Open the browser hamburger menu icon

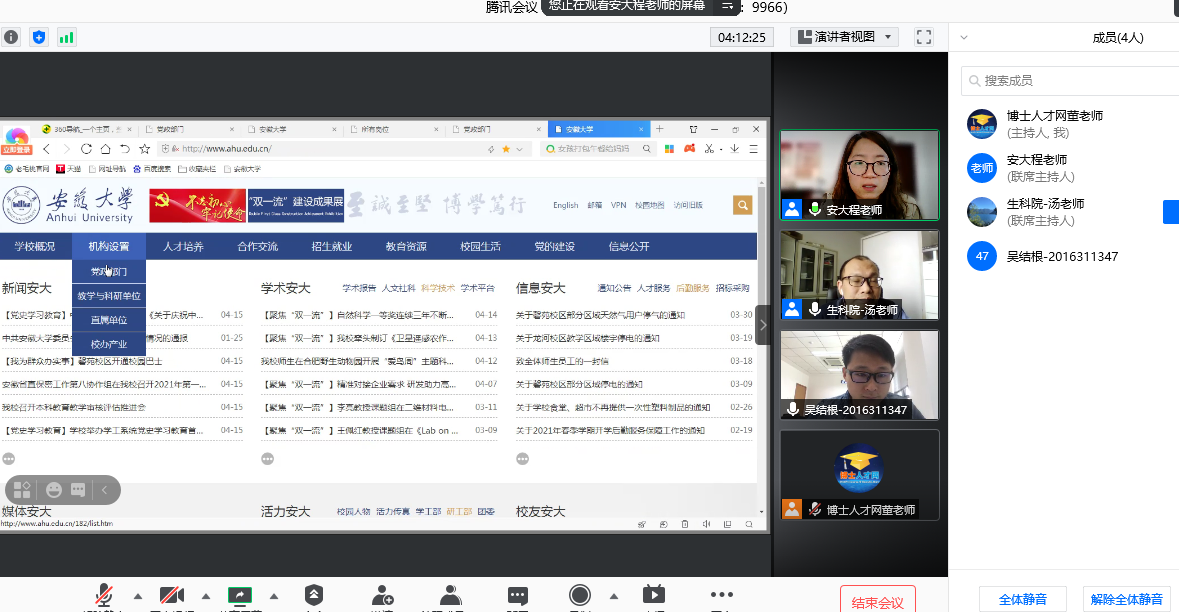[753, 149]
